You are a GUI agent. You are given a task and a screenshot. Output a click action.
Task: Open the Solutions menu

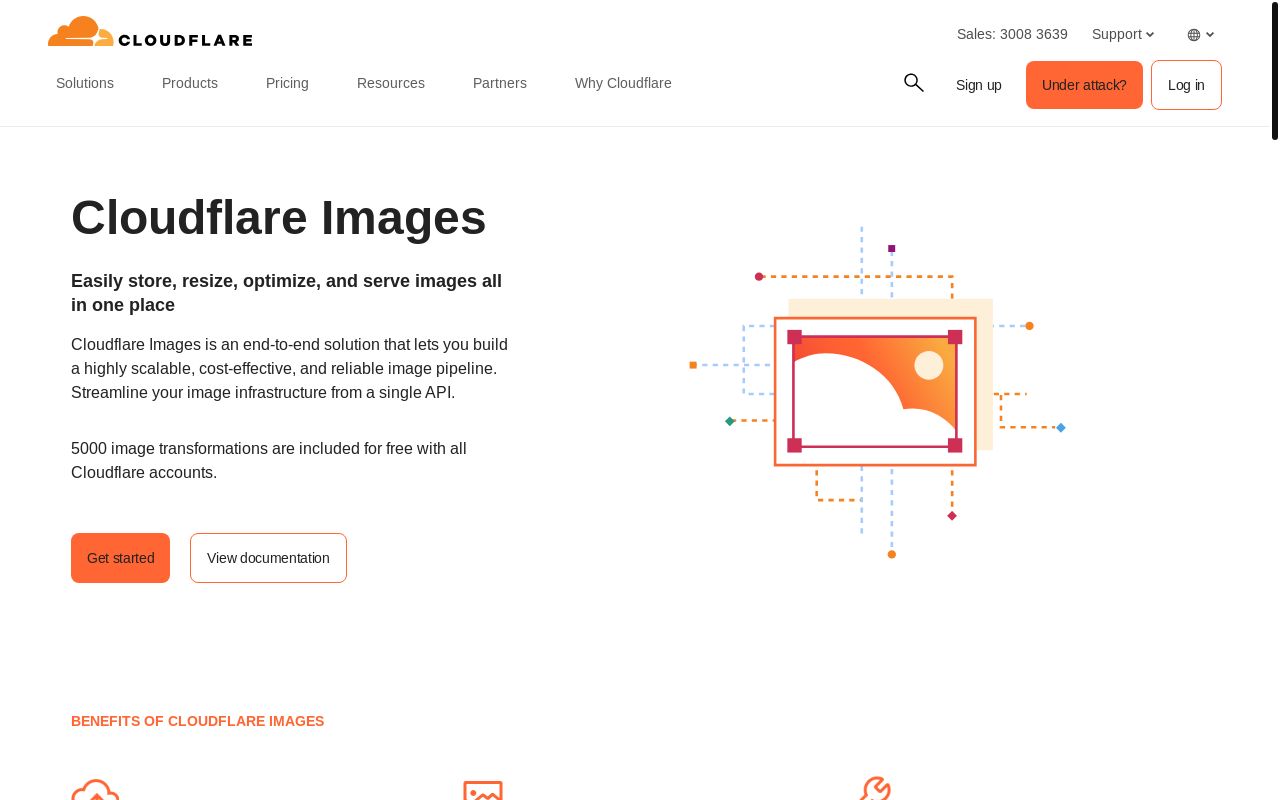pyautogui.click(x=85, y=83)
